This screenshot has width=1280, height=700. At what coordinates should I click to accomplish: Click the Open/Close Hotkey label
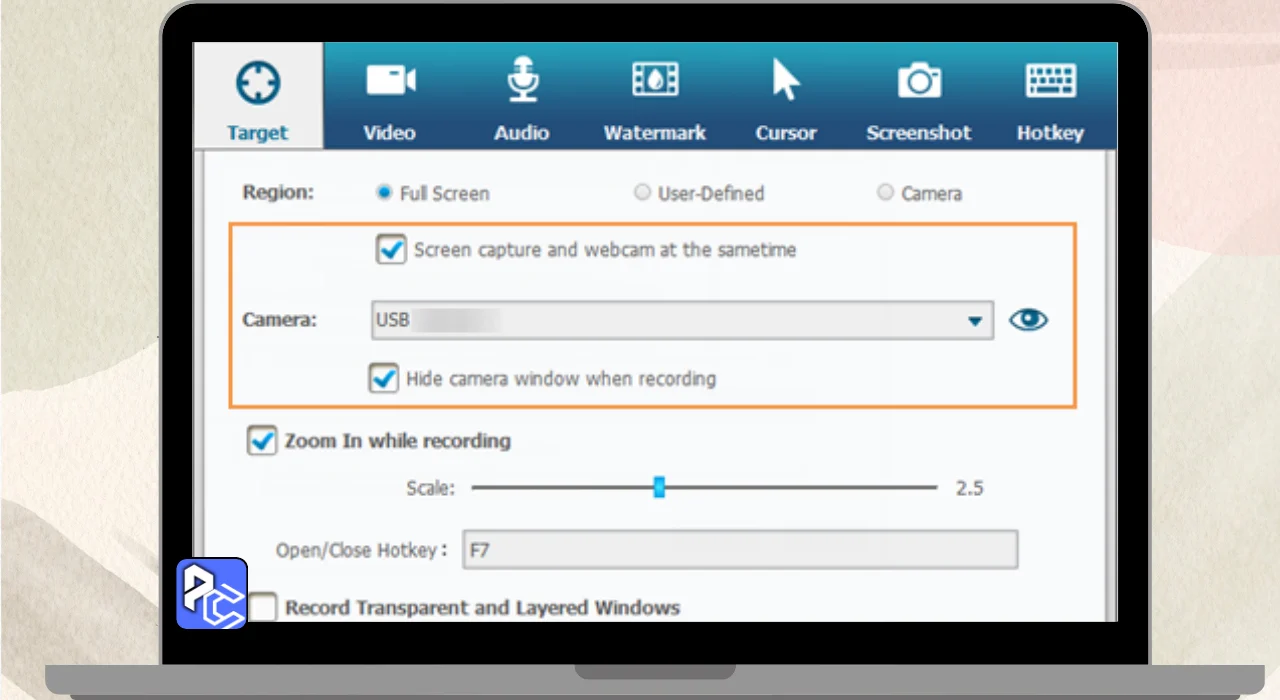click(x=362, y=550)
